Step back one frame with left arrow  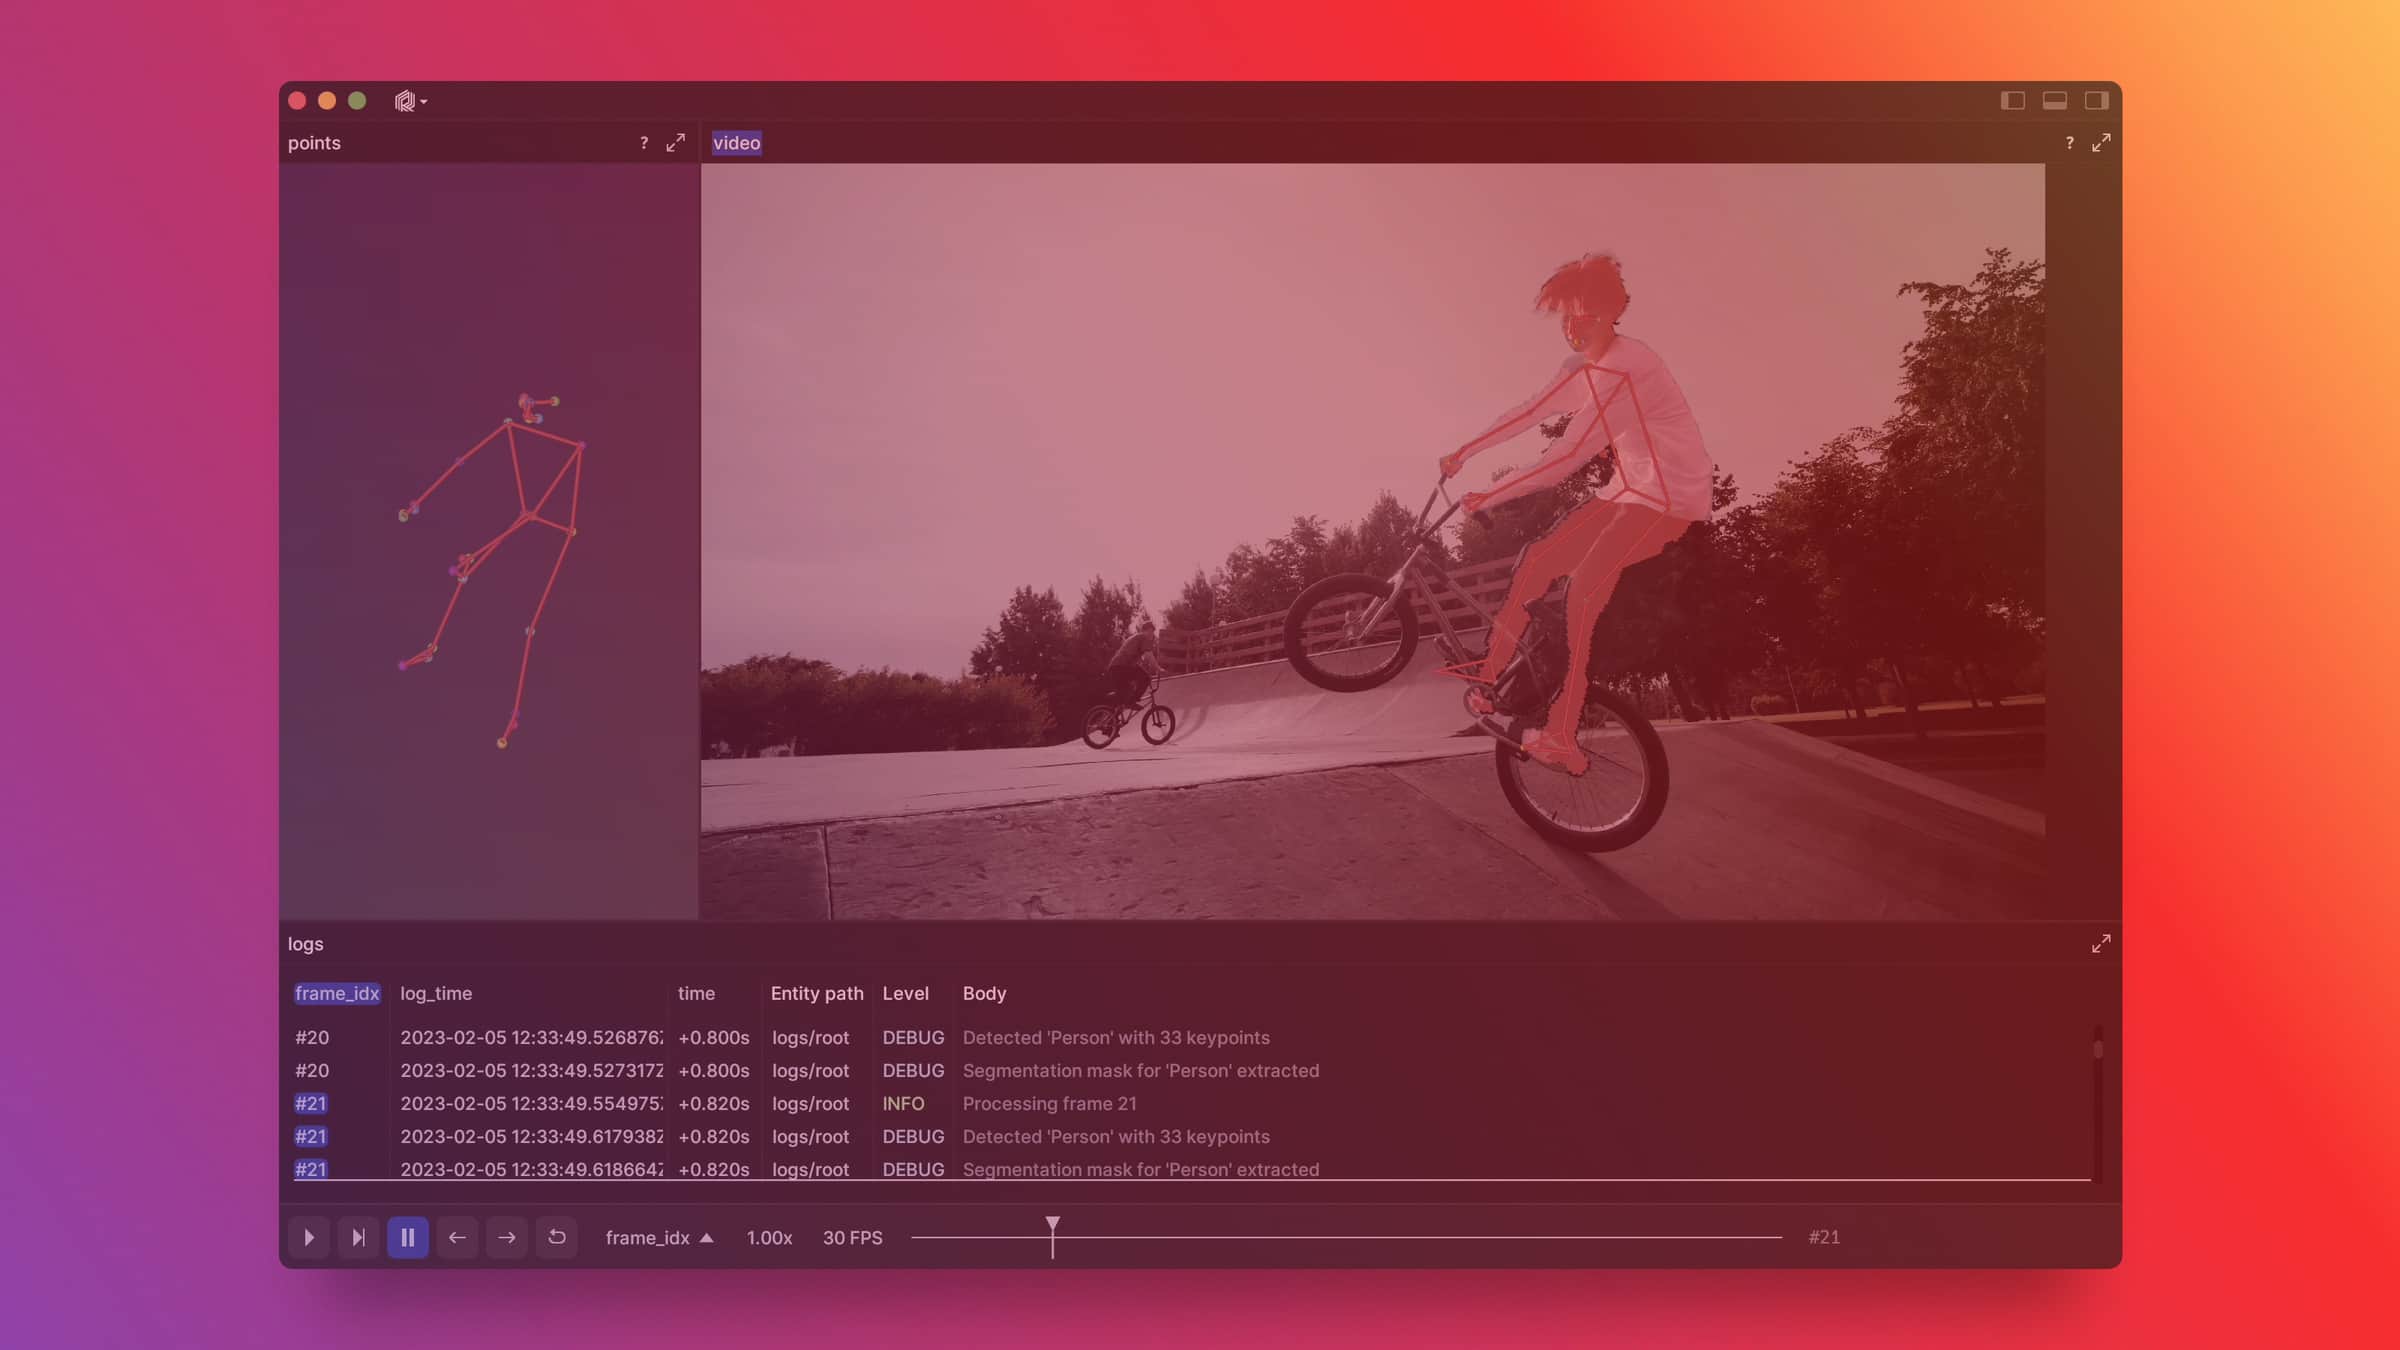click(457, 1237)
